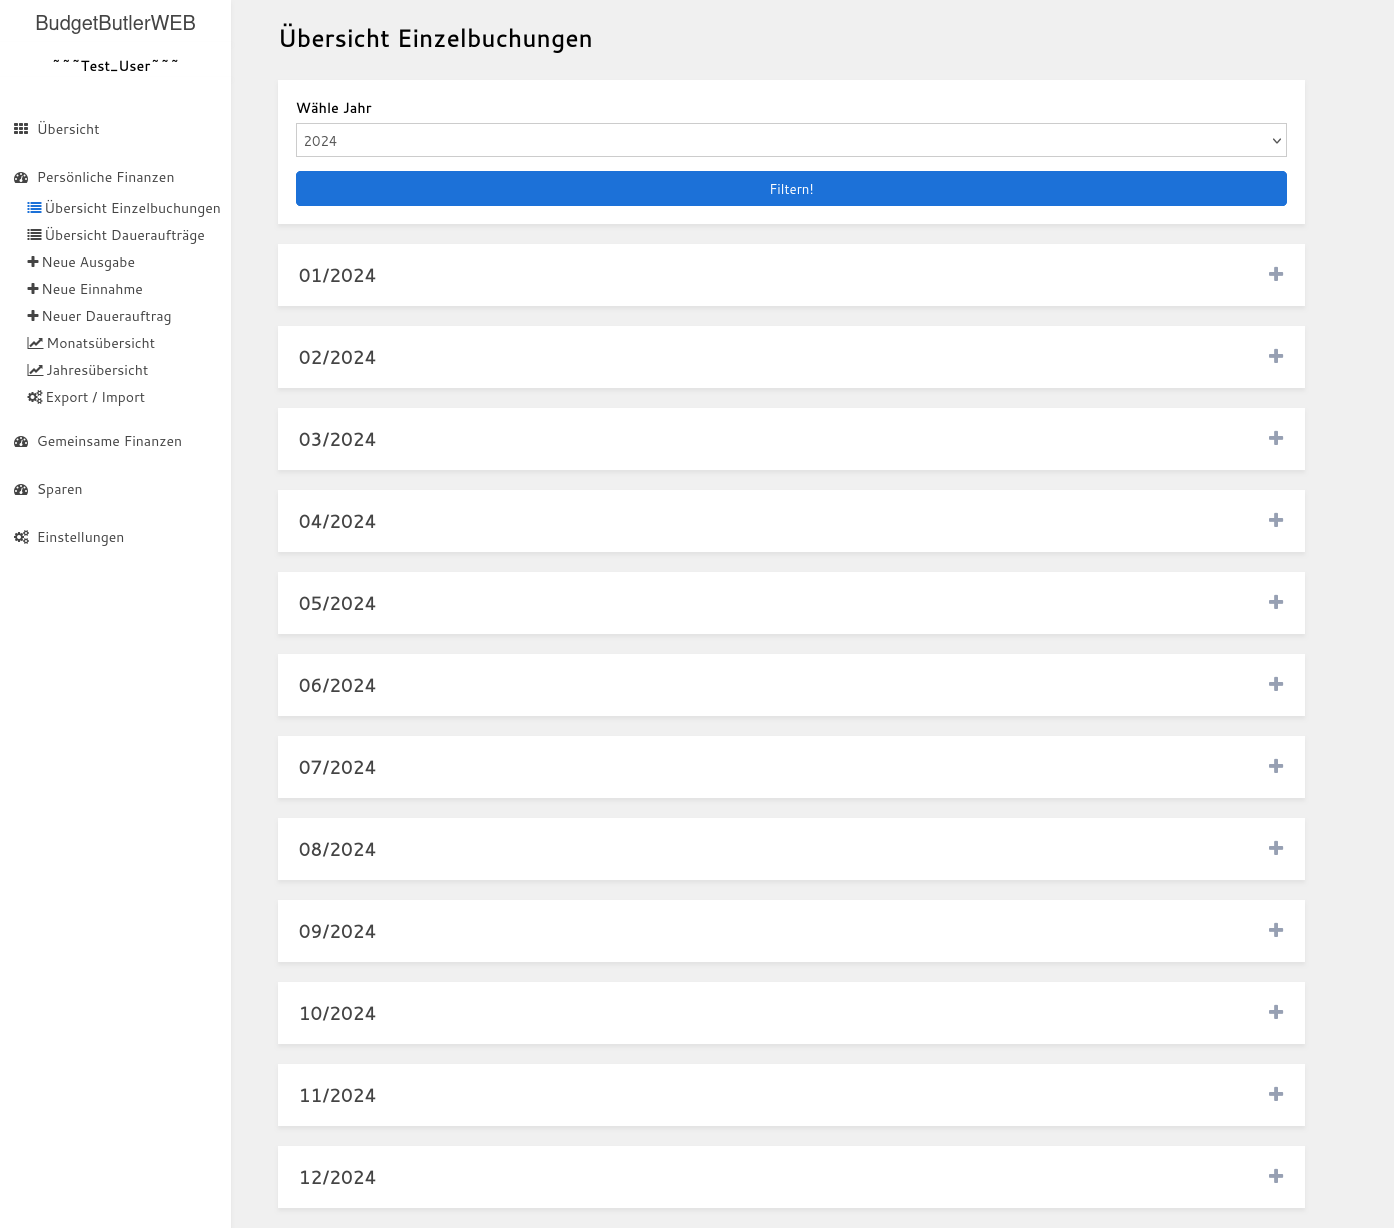Click the BudgetButlerWEB title link

click(x=115, y=23)
